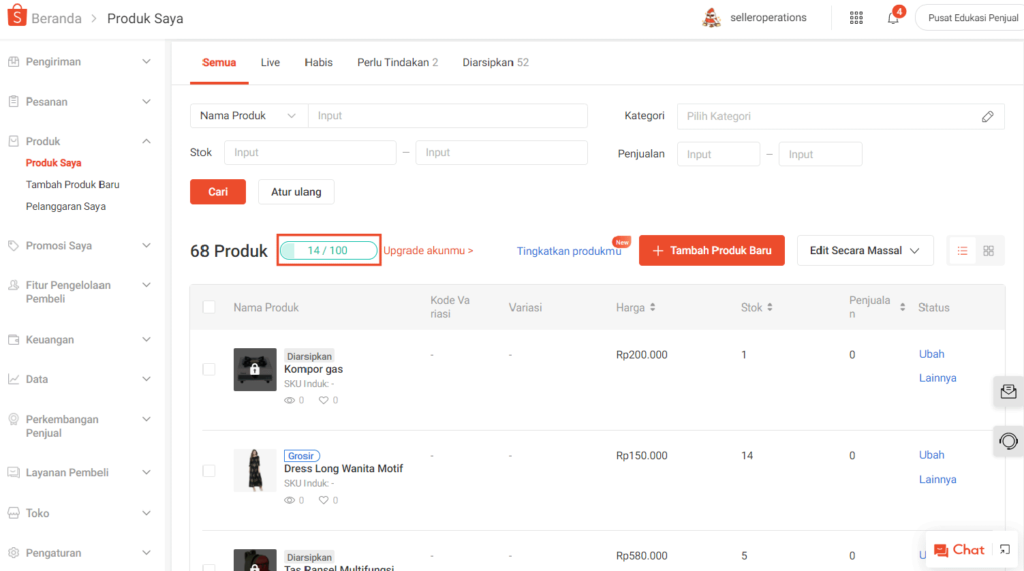Click the Toko shop icon

(13, 513)
